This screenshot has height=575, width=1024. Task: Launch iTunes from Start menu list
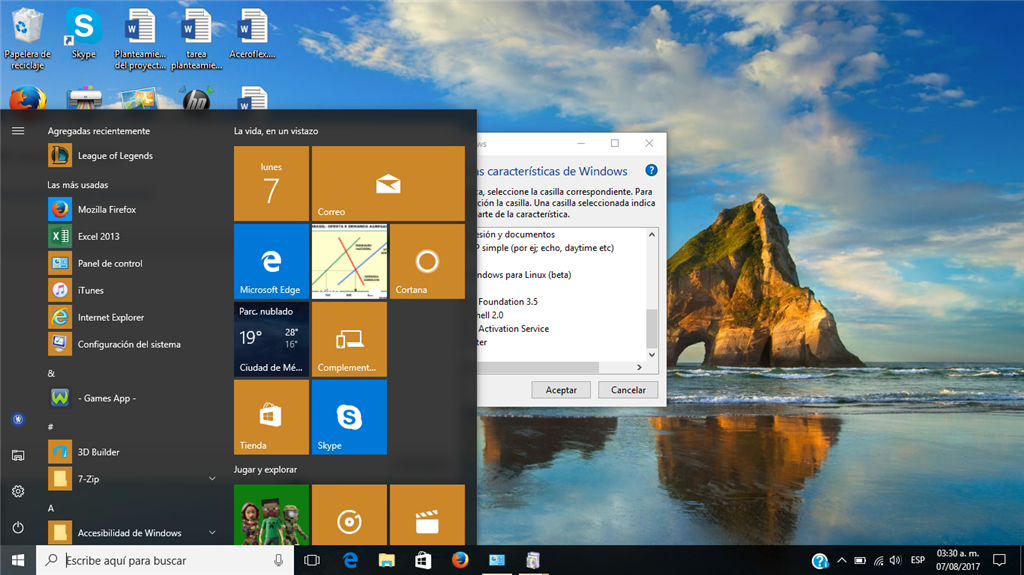click(x=131, y=290)
